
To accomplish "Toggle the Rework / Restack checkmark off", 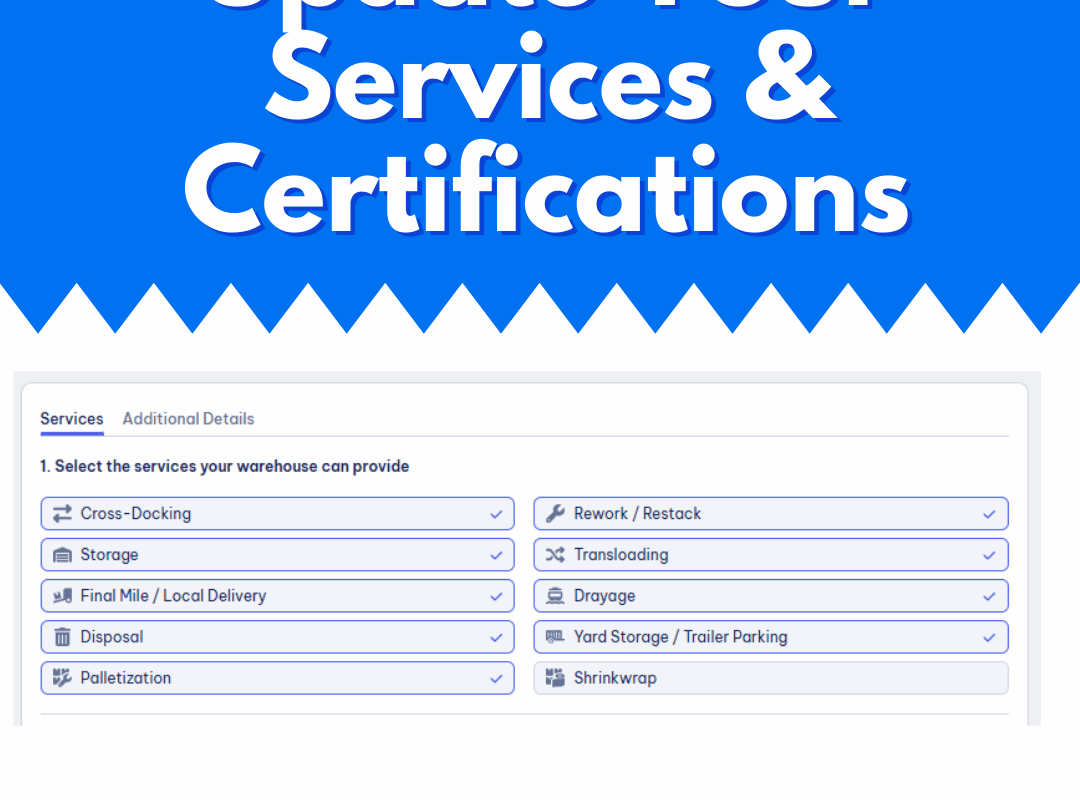I will click(989, 513).
